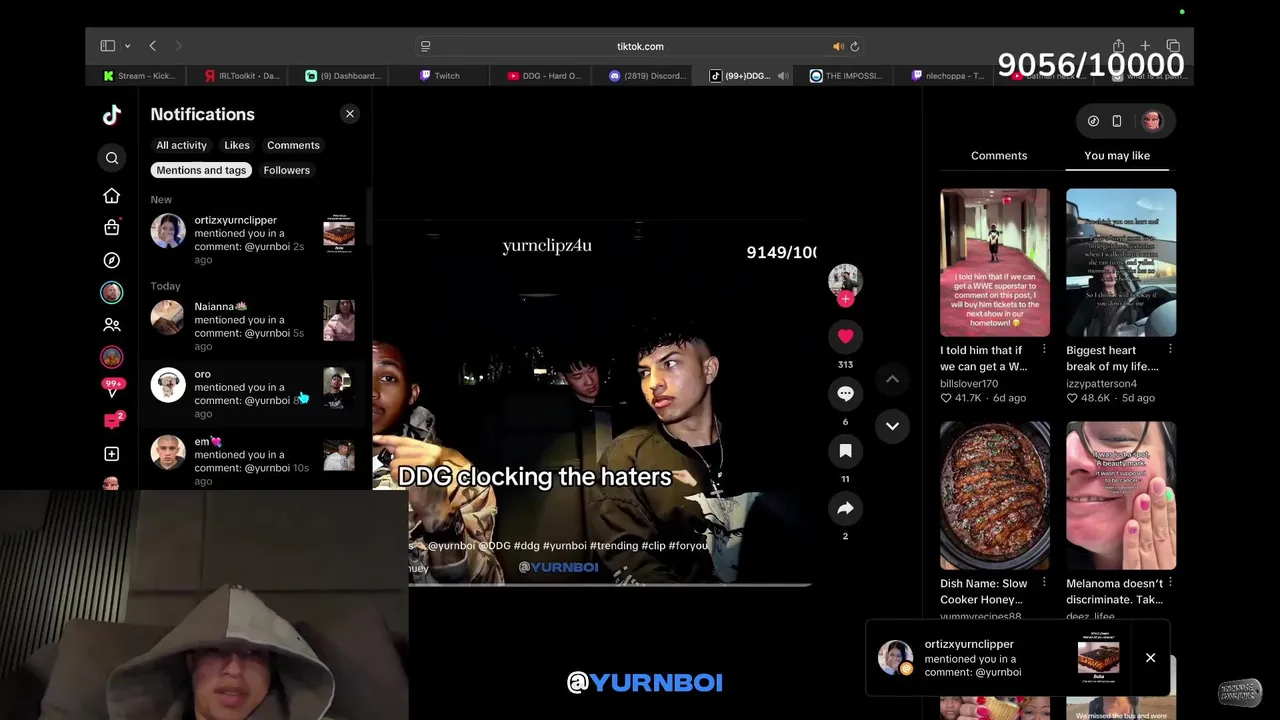Switch to the You may like tab

1117,155
